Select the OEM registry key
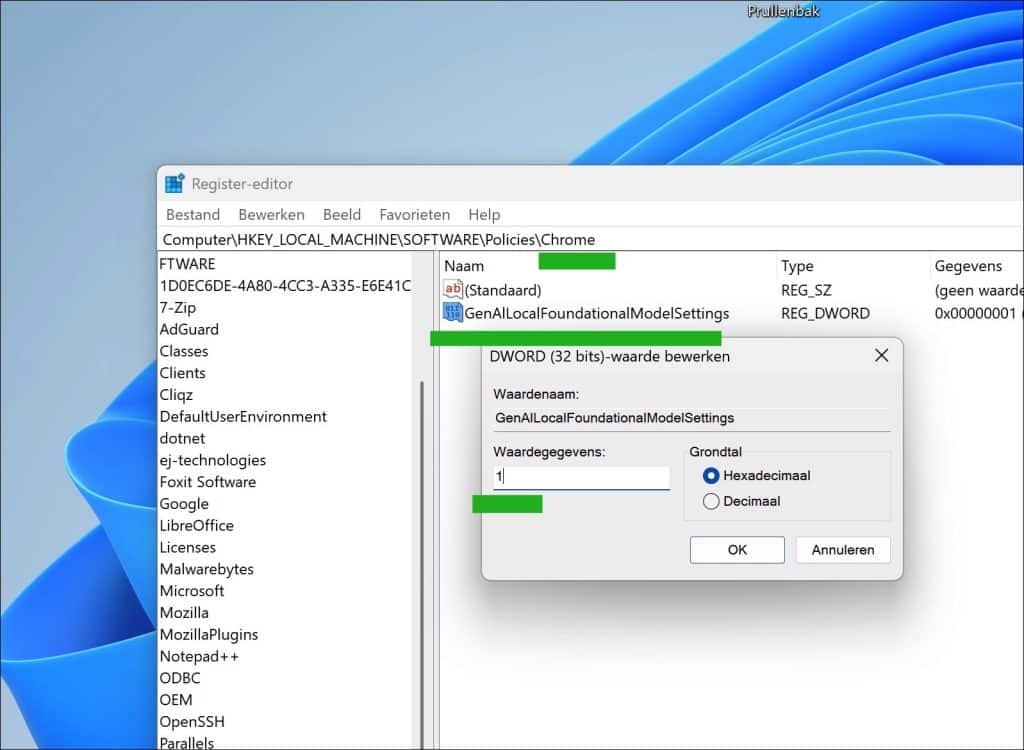The width and height of the screenshot is (1024, 750). tap(176, 700)
